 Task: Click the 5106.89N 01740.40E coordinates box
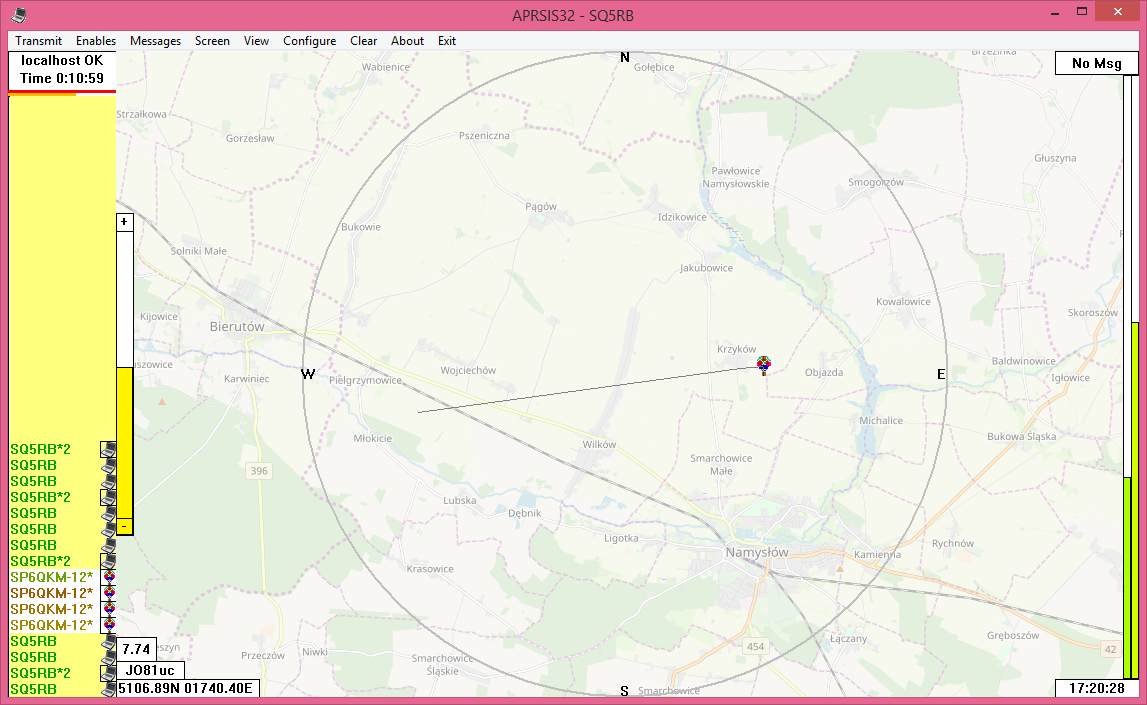tap(188, 688)
